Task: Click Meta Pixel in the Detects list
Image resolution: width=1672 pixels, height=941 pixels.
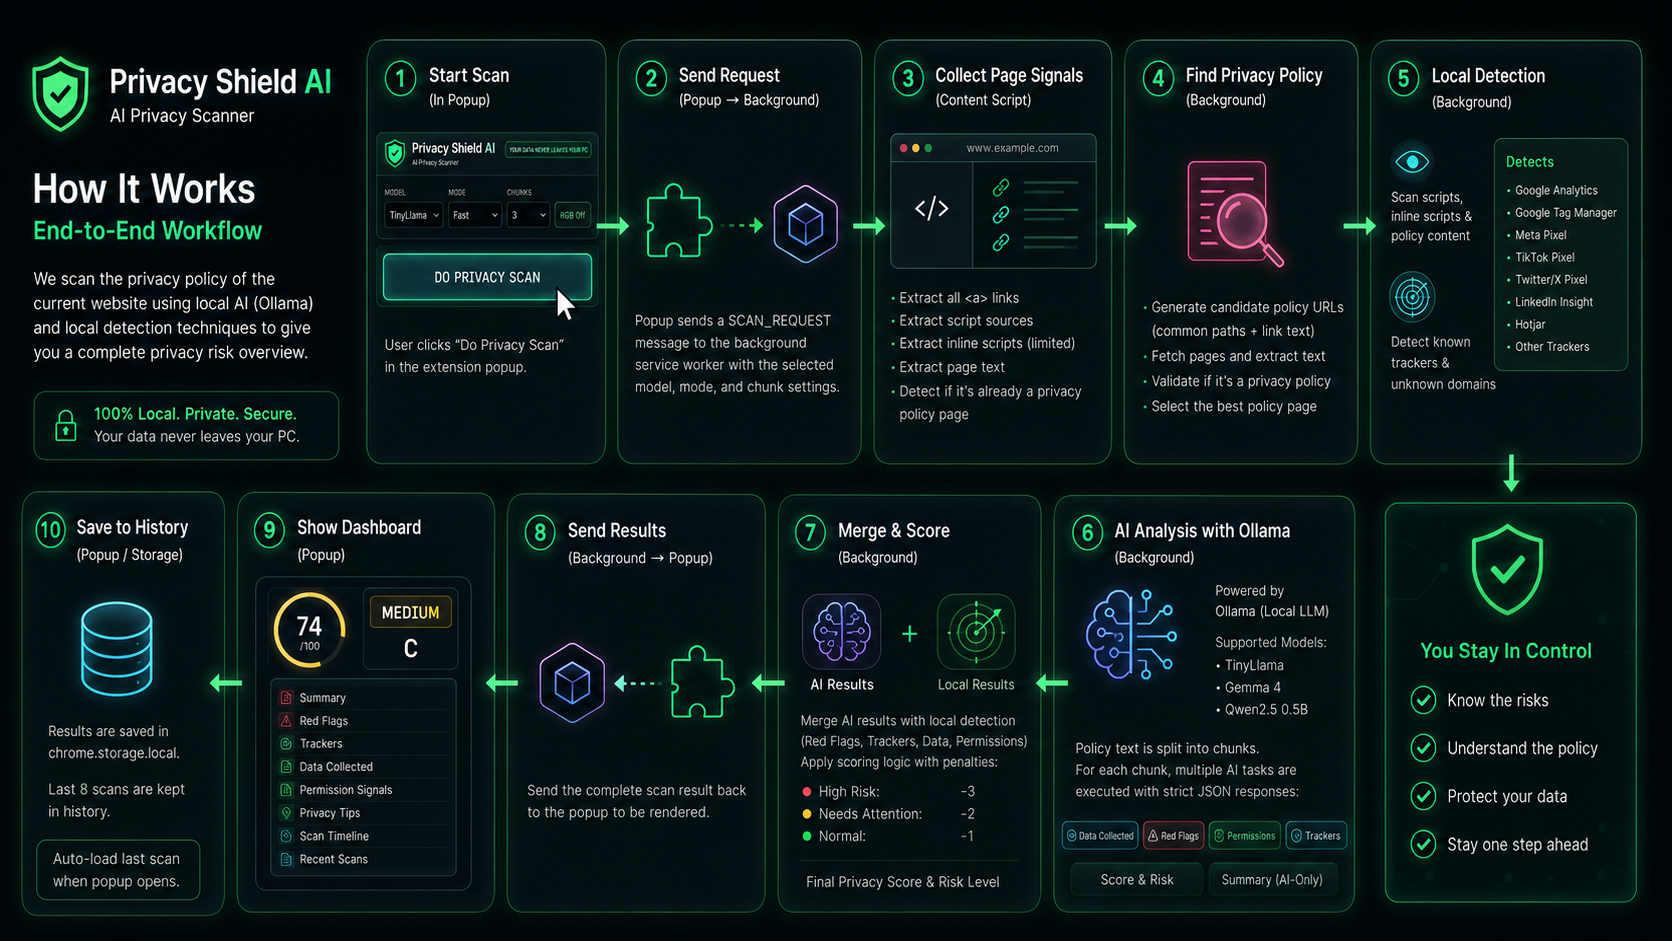Action: point(1540,235)
